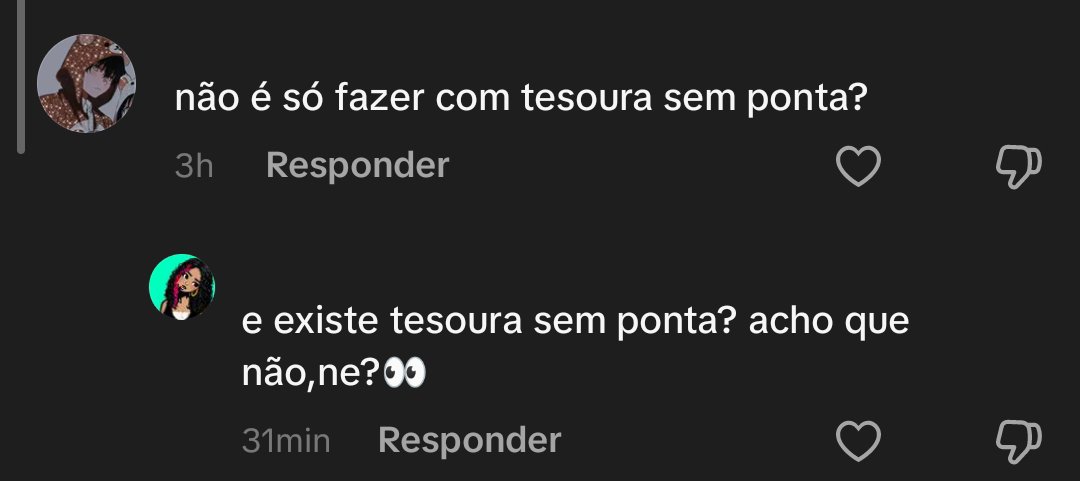Click the eyes emoji in the reply
The width and height of the screenshot is (1080, 481).
point(404,375)
